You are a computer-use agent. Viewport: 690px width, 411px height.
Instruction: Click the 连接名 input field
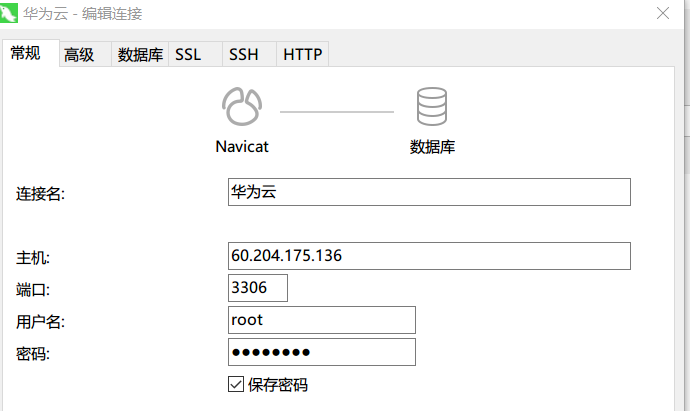[x=429, y=192]
